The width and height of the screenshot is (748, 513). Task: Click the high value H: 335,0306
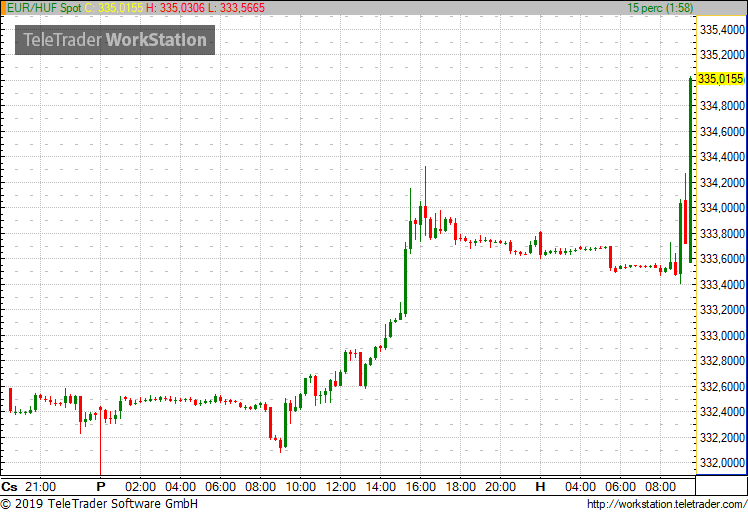175,8
